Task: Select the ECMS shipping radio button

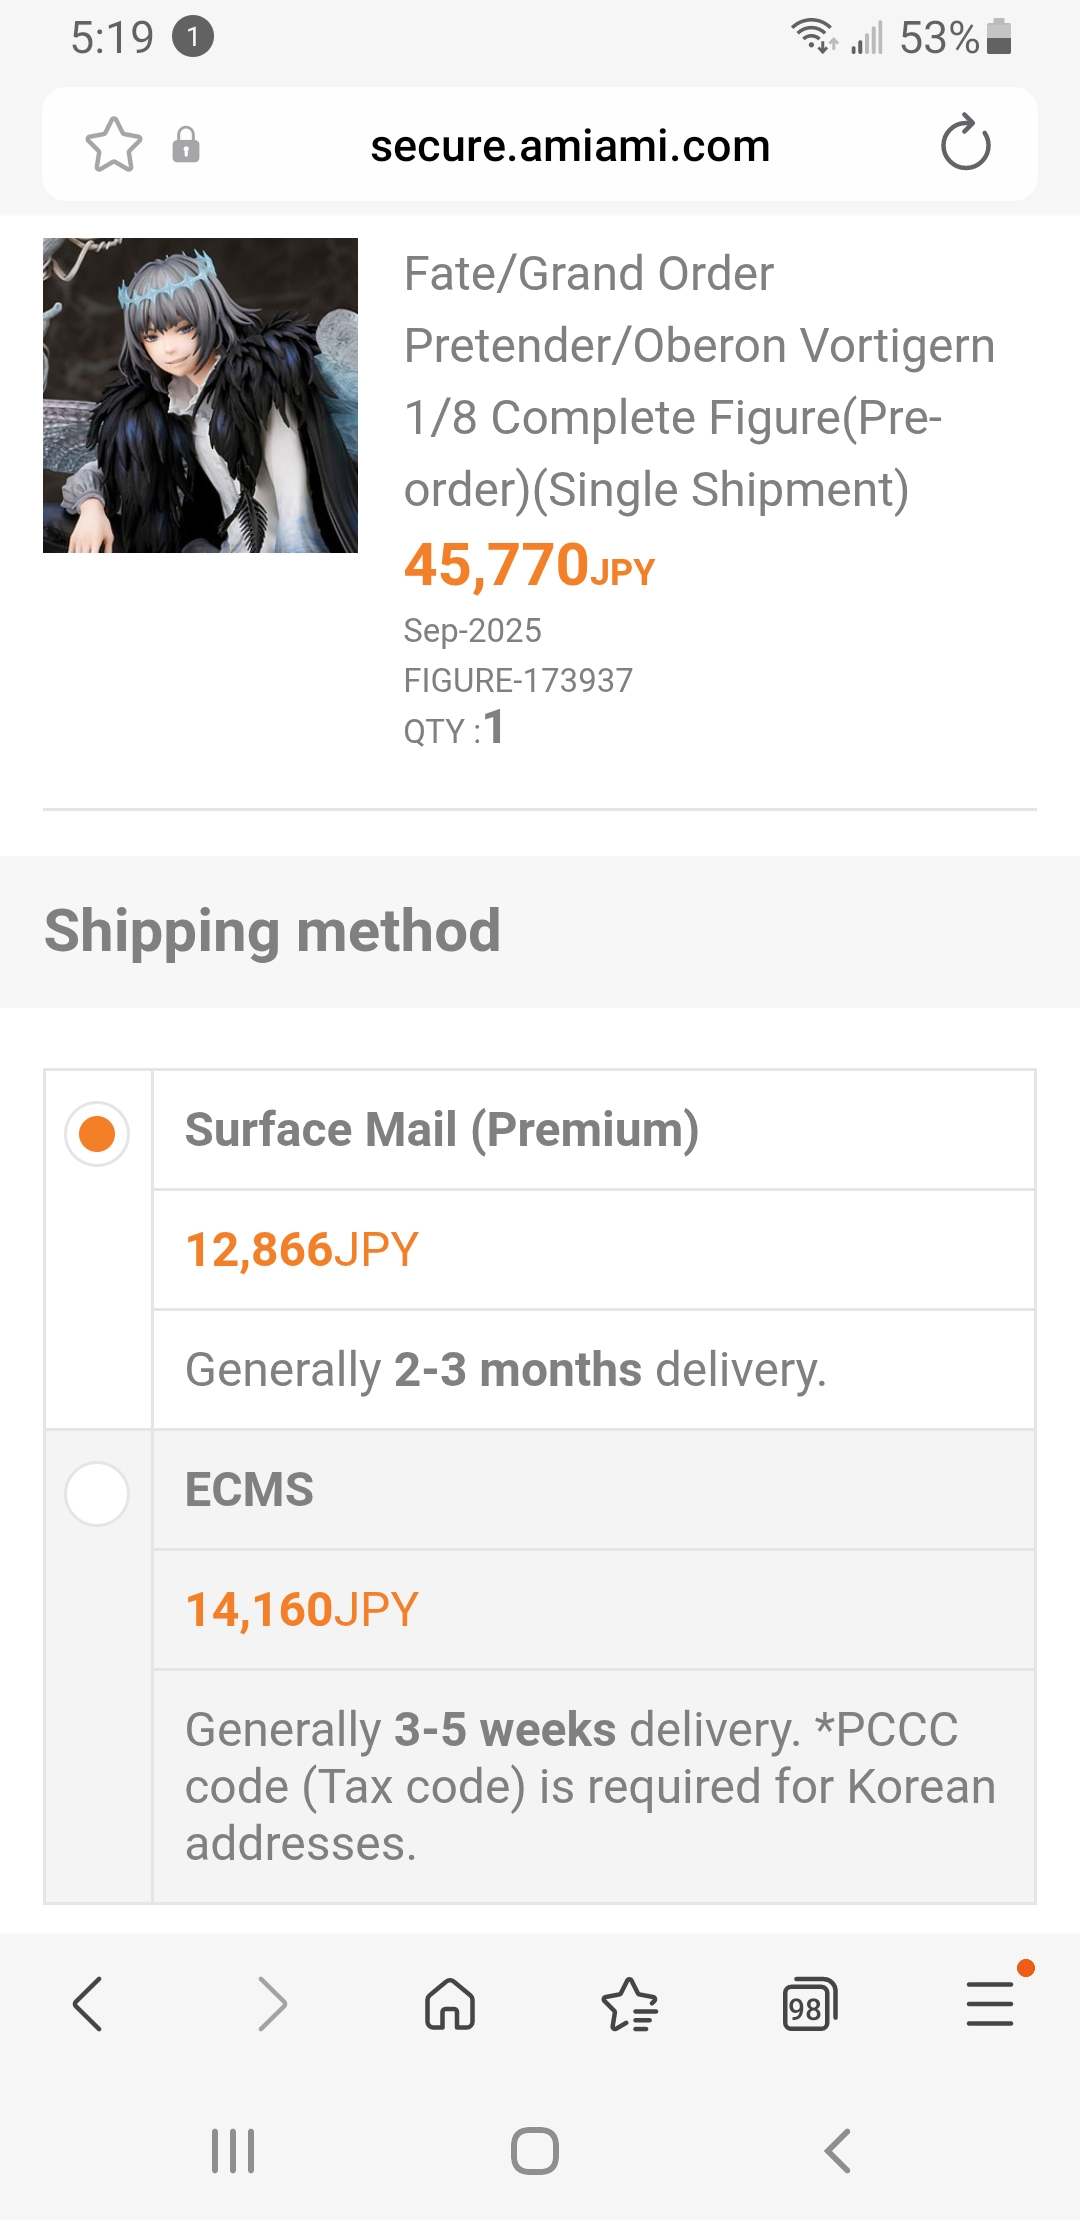Action: coord(97,1494)
